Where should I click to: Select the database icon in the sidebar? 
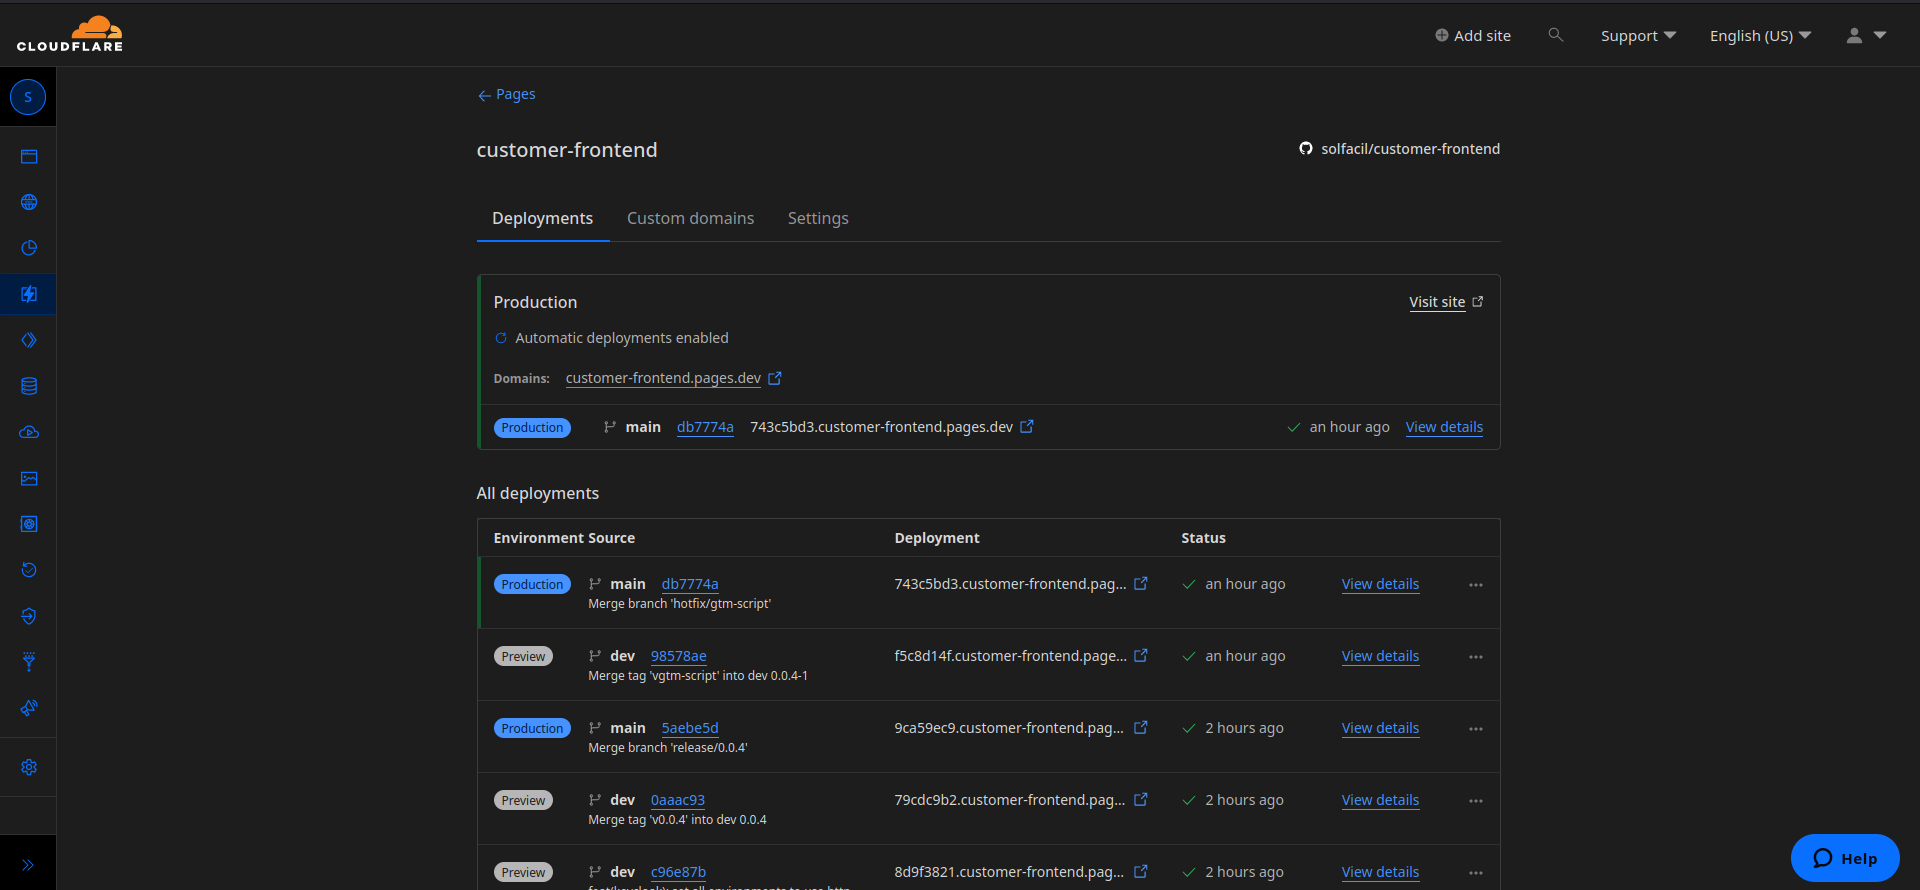[29, 386]
